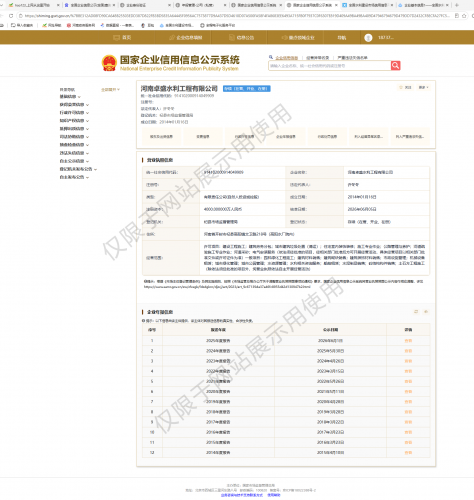Click the company title 河南卓盛水利工程有限公司
This screenshot has height=500, width=474.
179,89
